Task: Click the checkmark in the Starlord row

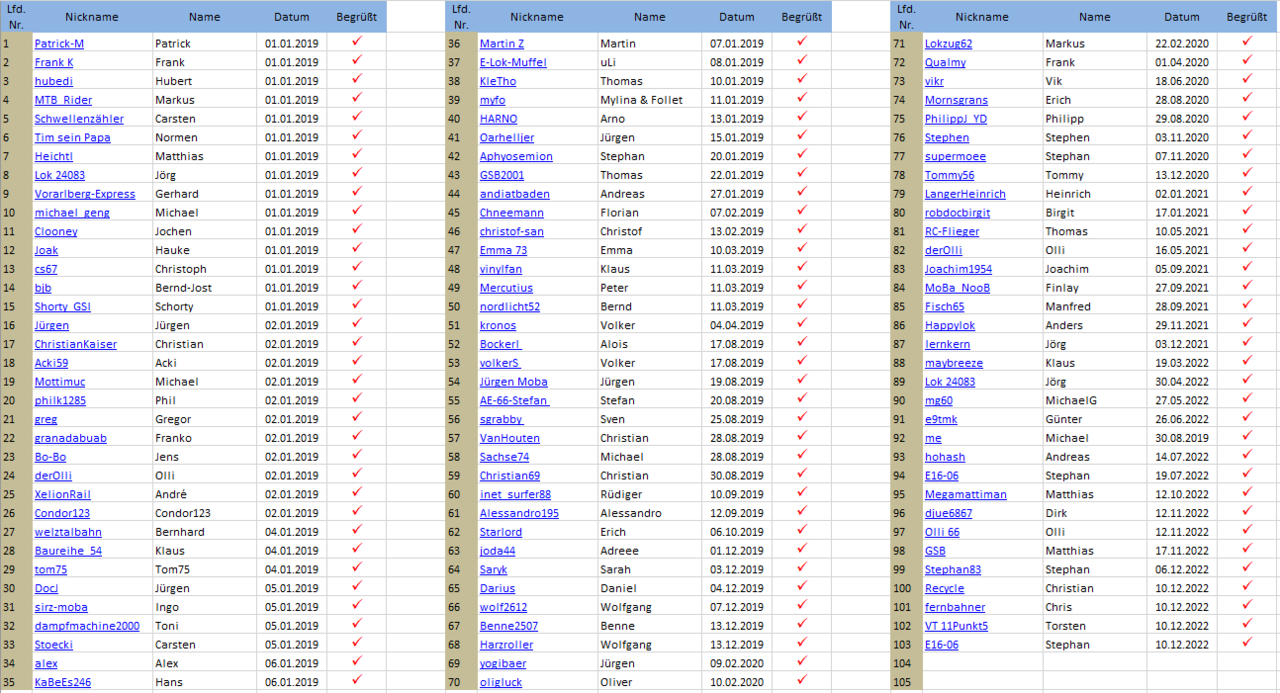Action: pos(802,530)
